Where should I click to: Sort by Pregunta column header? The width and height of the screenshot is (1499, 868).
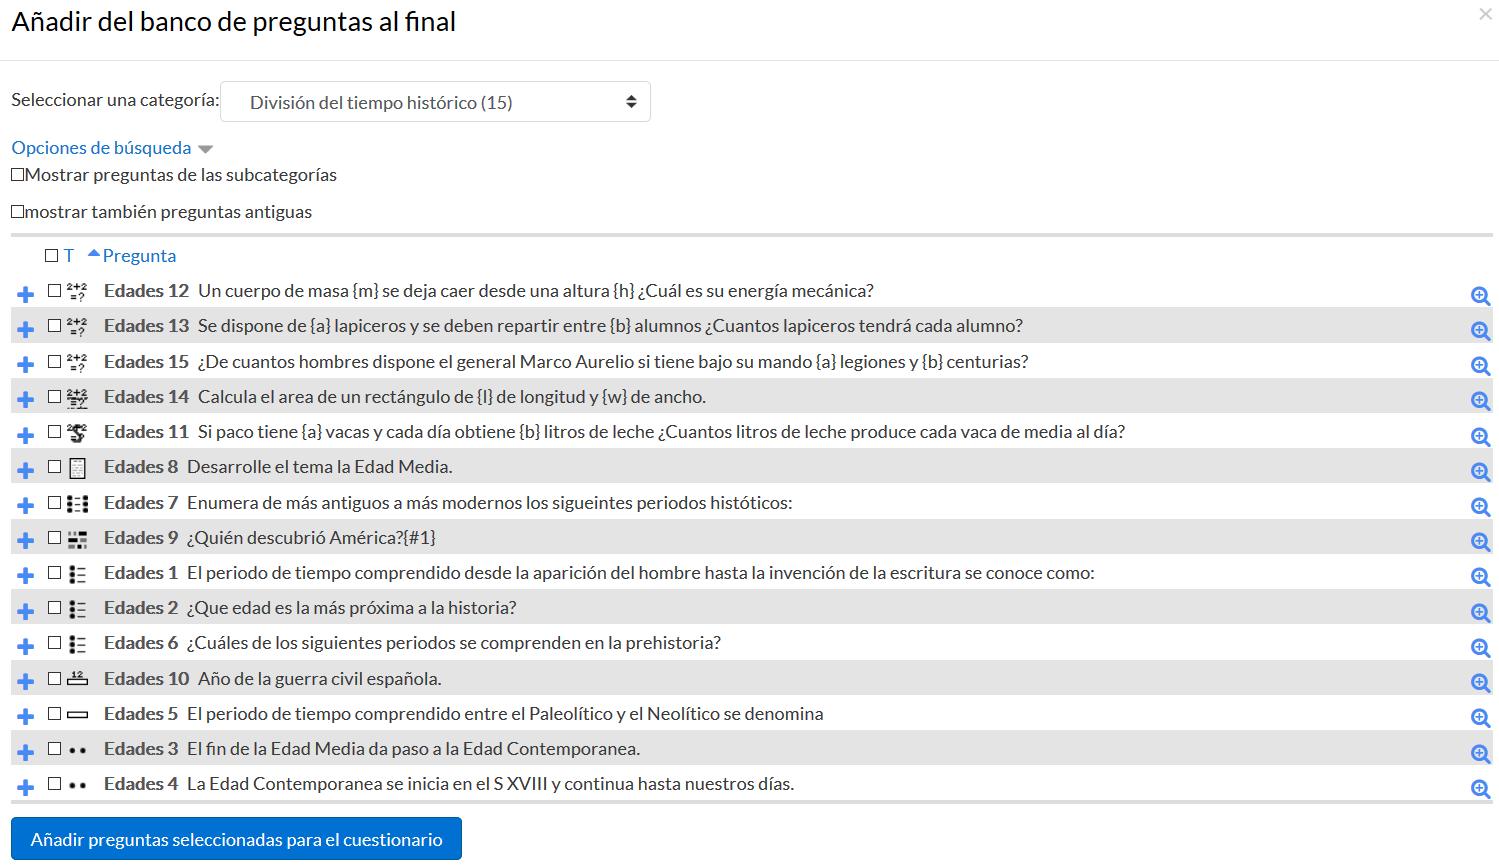tap(139, 256)
